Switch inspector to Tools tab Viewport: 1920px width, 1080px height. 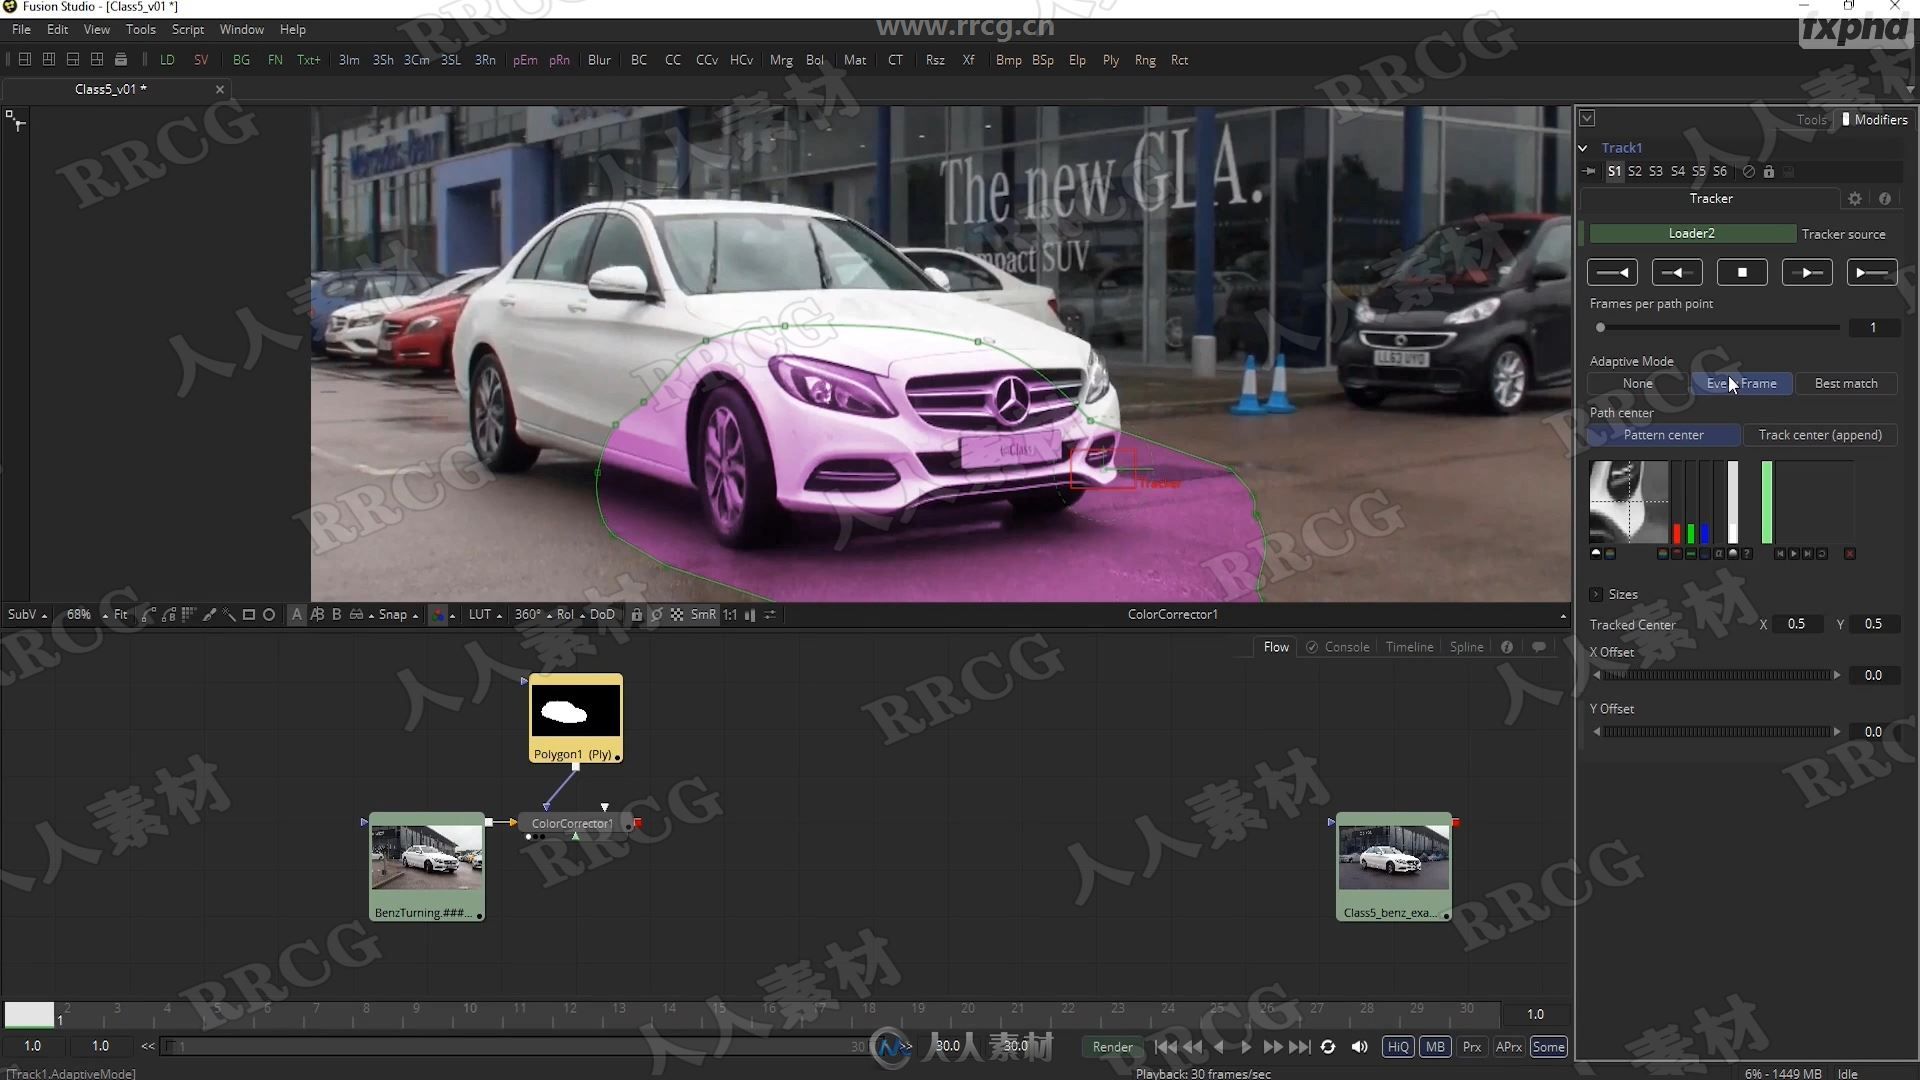[x=1811, y=119]
